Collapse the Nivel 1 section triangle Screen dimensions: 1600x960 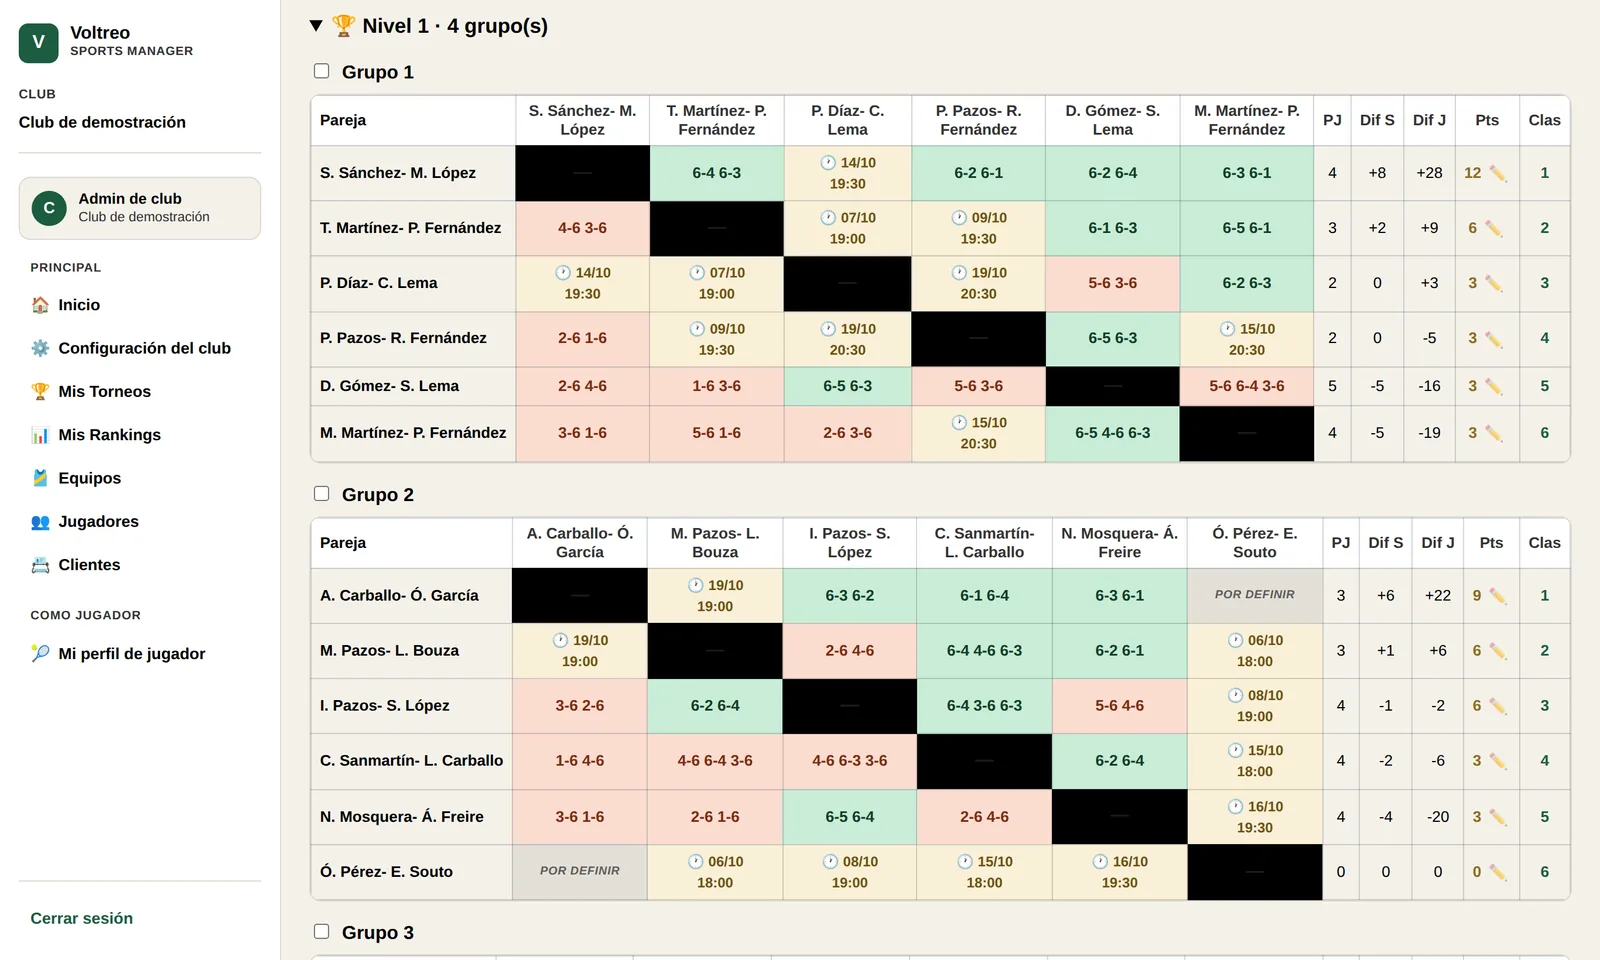tap(316, 26)
